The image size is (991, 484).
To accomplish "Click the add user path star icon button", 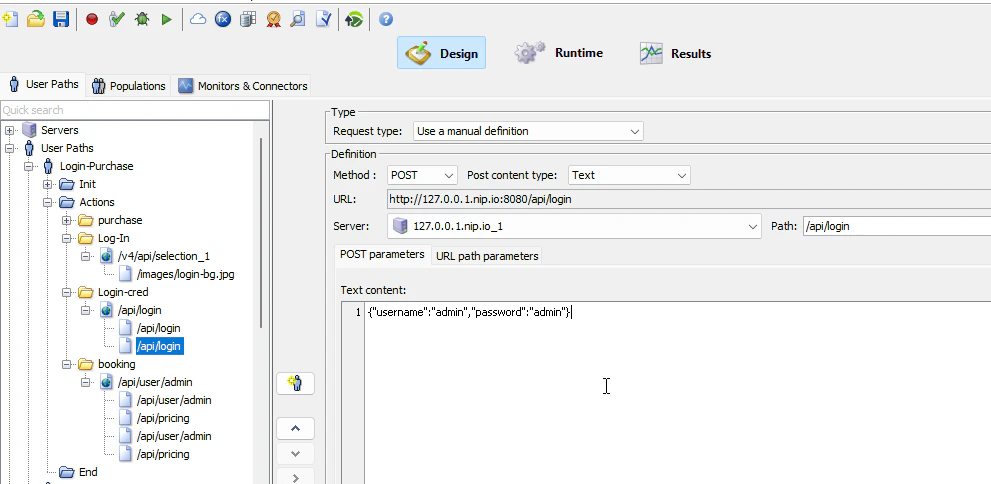I will pyautogui.click(x=295, y=383).
